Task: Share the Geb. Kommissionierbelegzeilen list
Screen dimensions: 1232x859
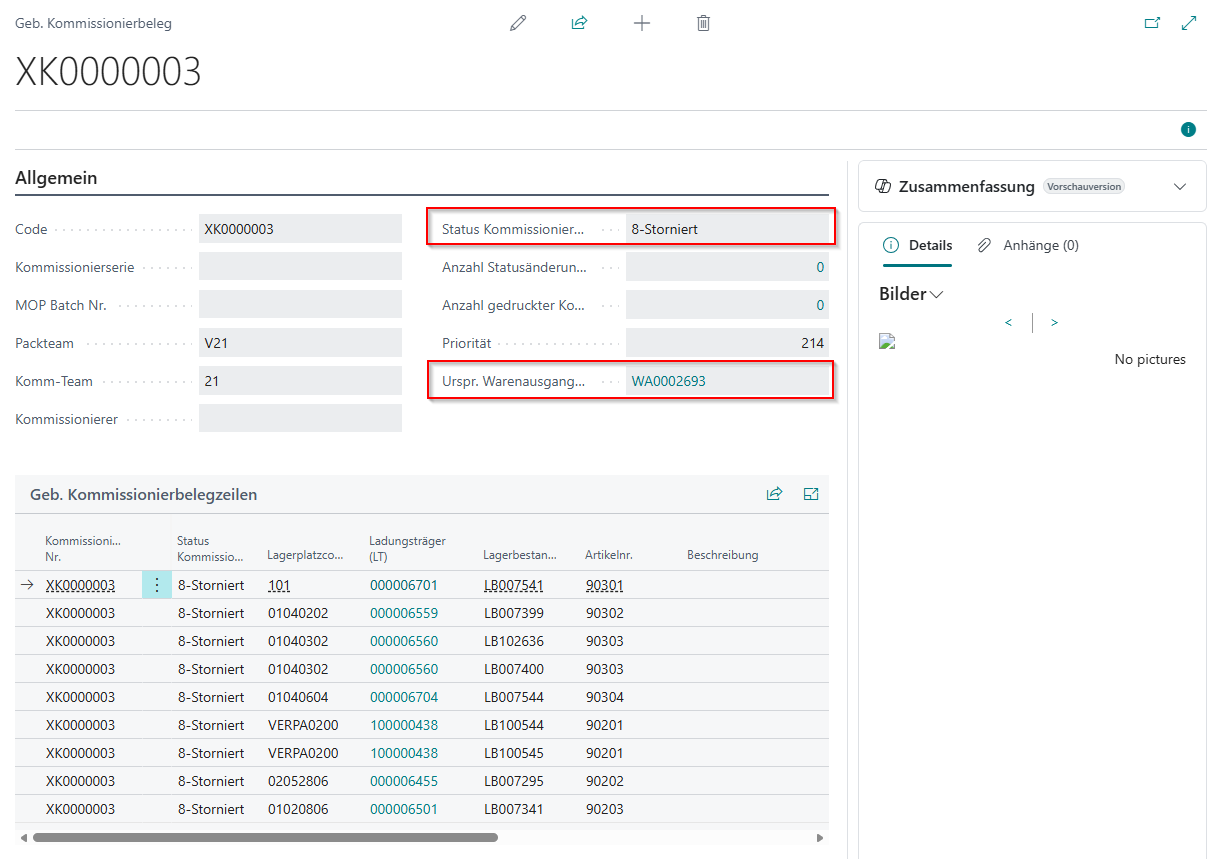Action: coord(774,494)
